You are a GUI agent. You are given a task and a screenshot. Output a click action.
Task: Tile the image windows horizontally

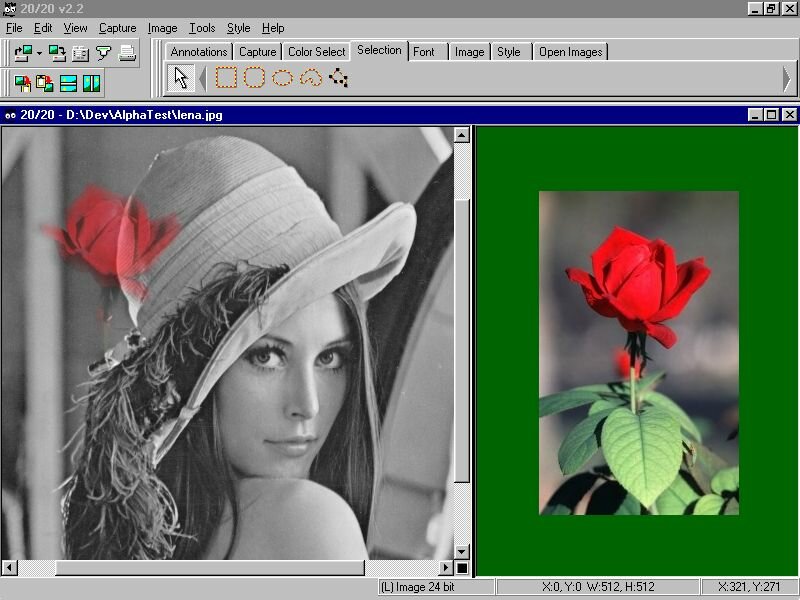(68, 83)
